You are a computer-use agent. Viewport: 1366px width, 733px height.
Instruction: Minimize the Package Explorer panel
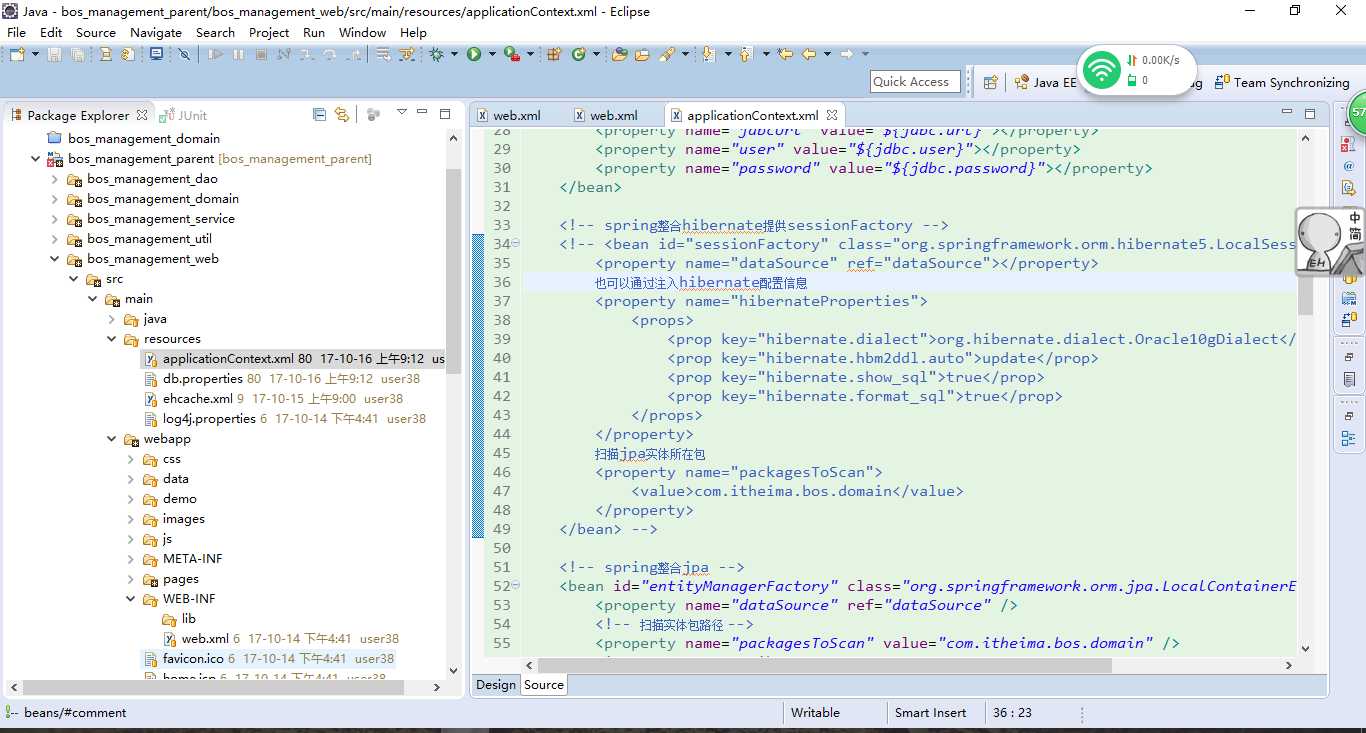pos(423,113)
